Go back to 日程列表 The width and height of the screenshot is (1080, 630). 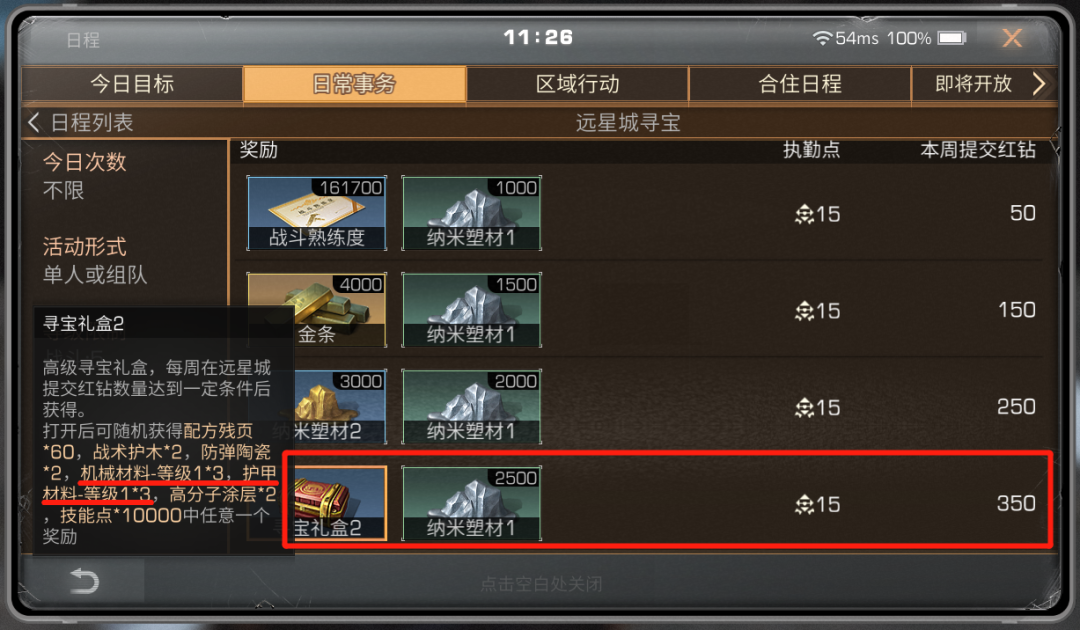pos(81,123)
